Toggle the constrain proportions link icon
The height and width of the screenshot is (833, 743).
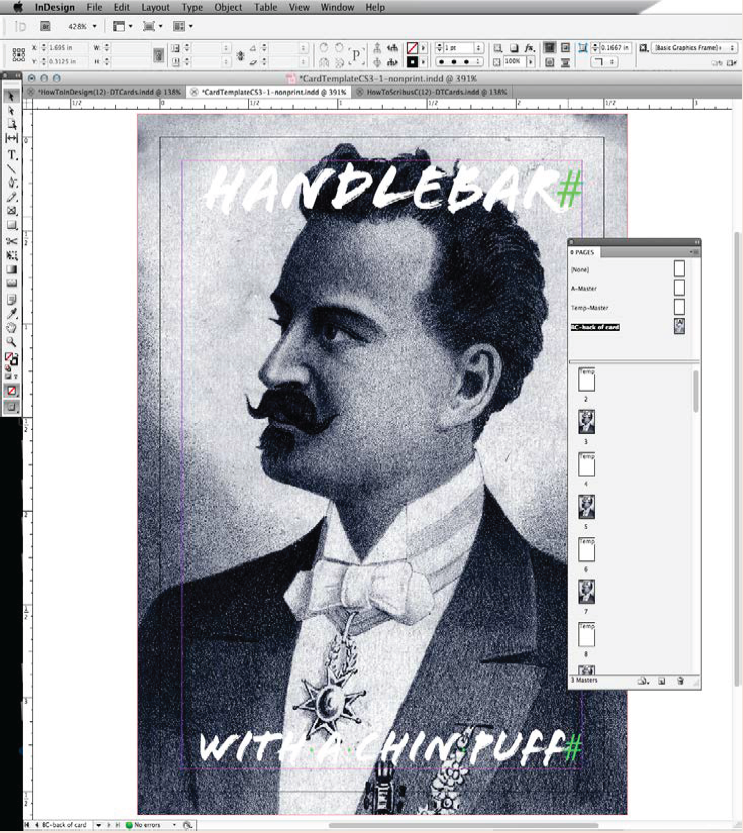157,54
